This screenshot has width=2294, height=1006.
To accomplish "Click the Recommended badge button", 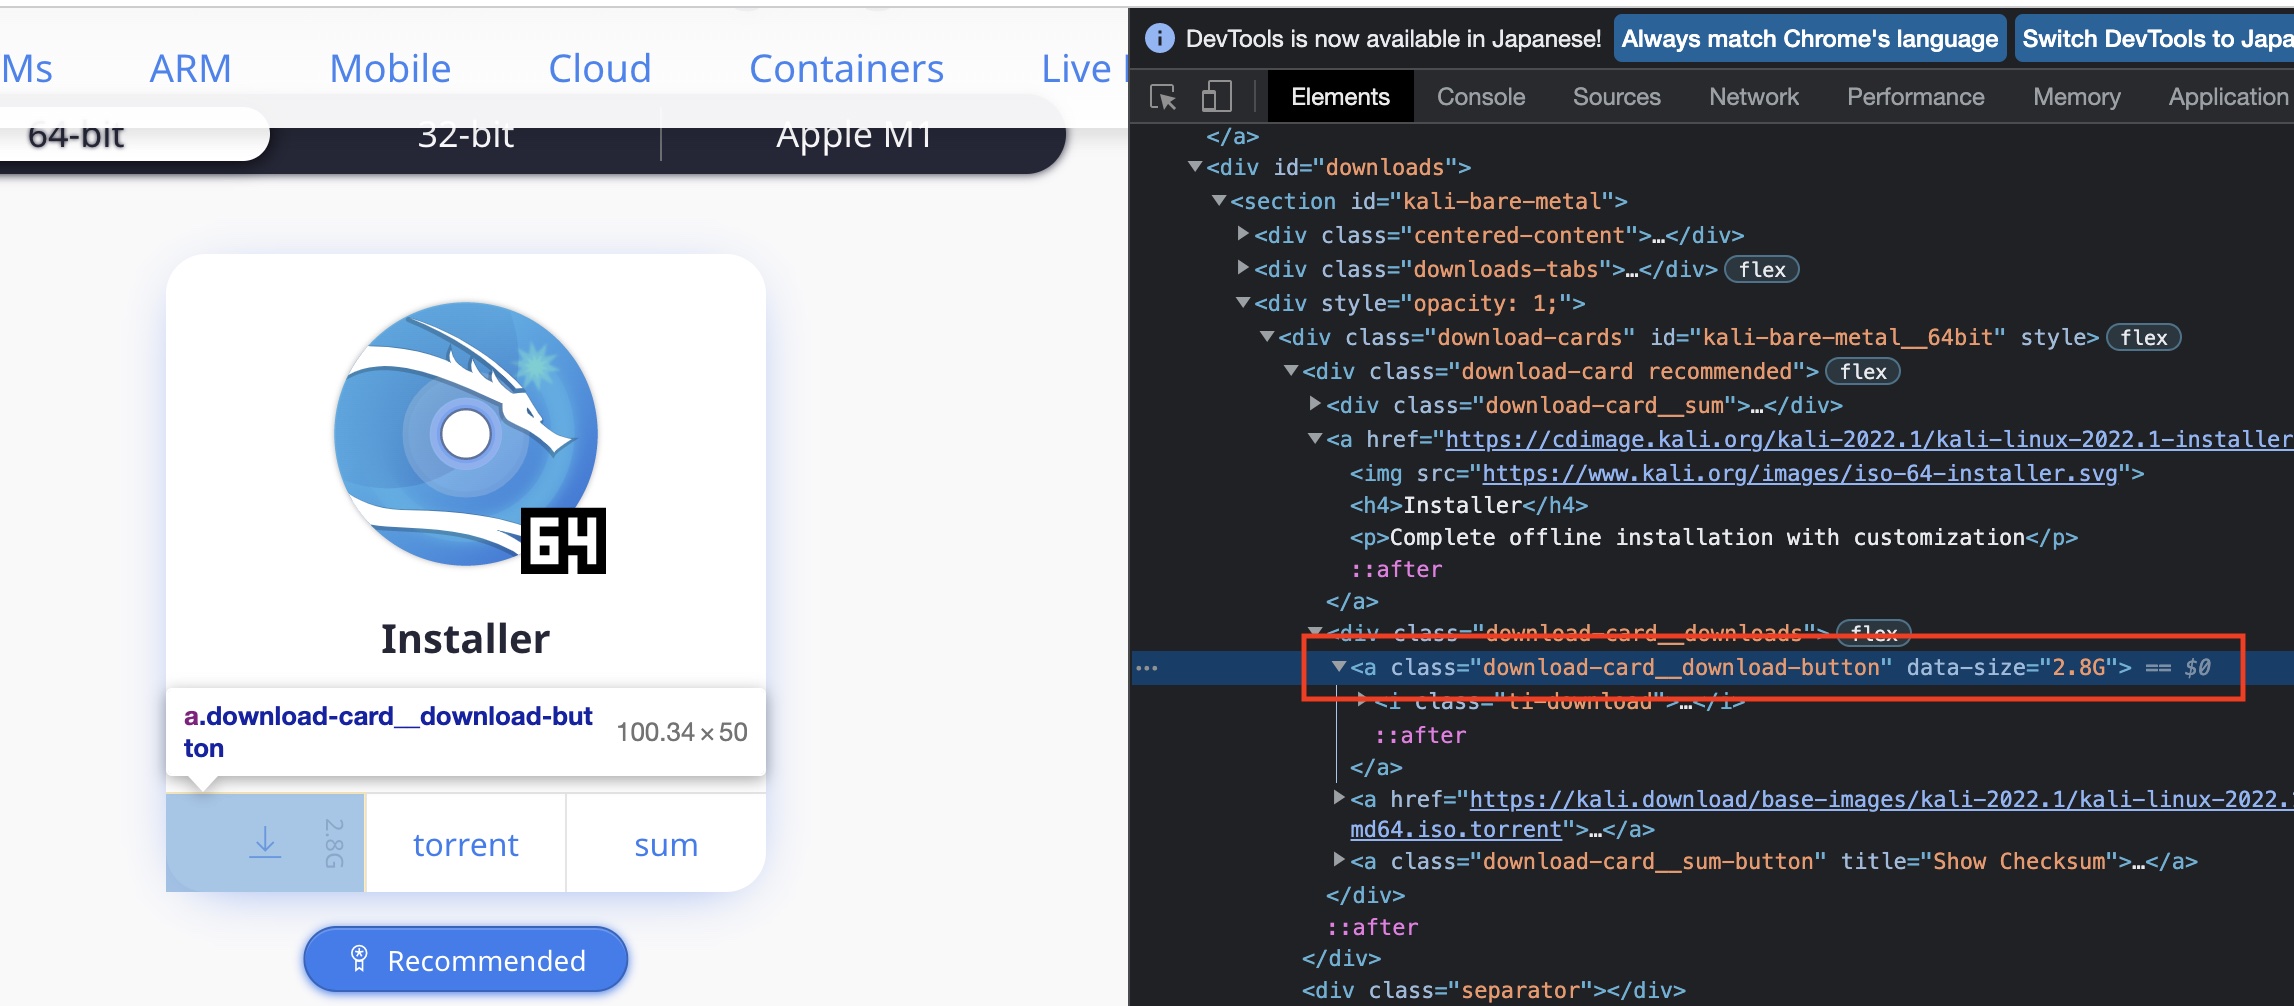I will [466, 960].
